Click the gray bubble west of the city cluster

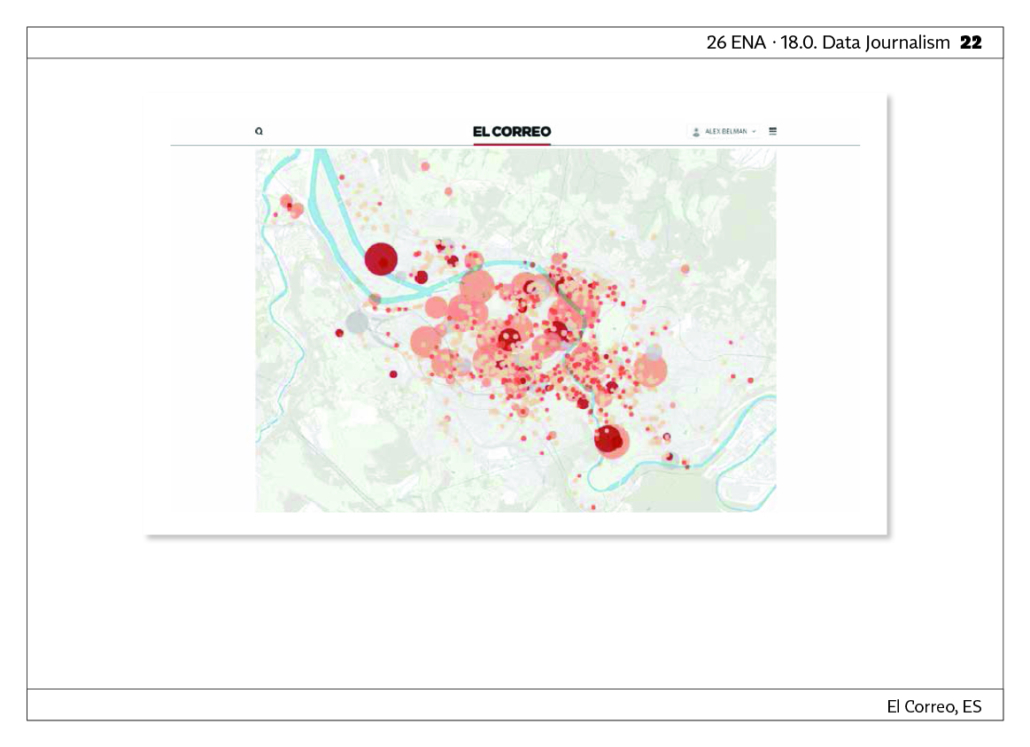click(357, 323)
